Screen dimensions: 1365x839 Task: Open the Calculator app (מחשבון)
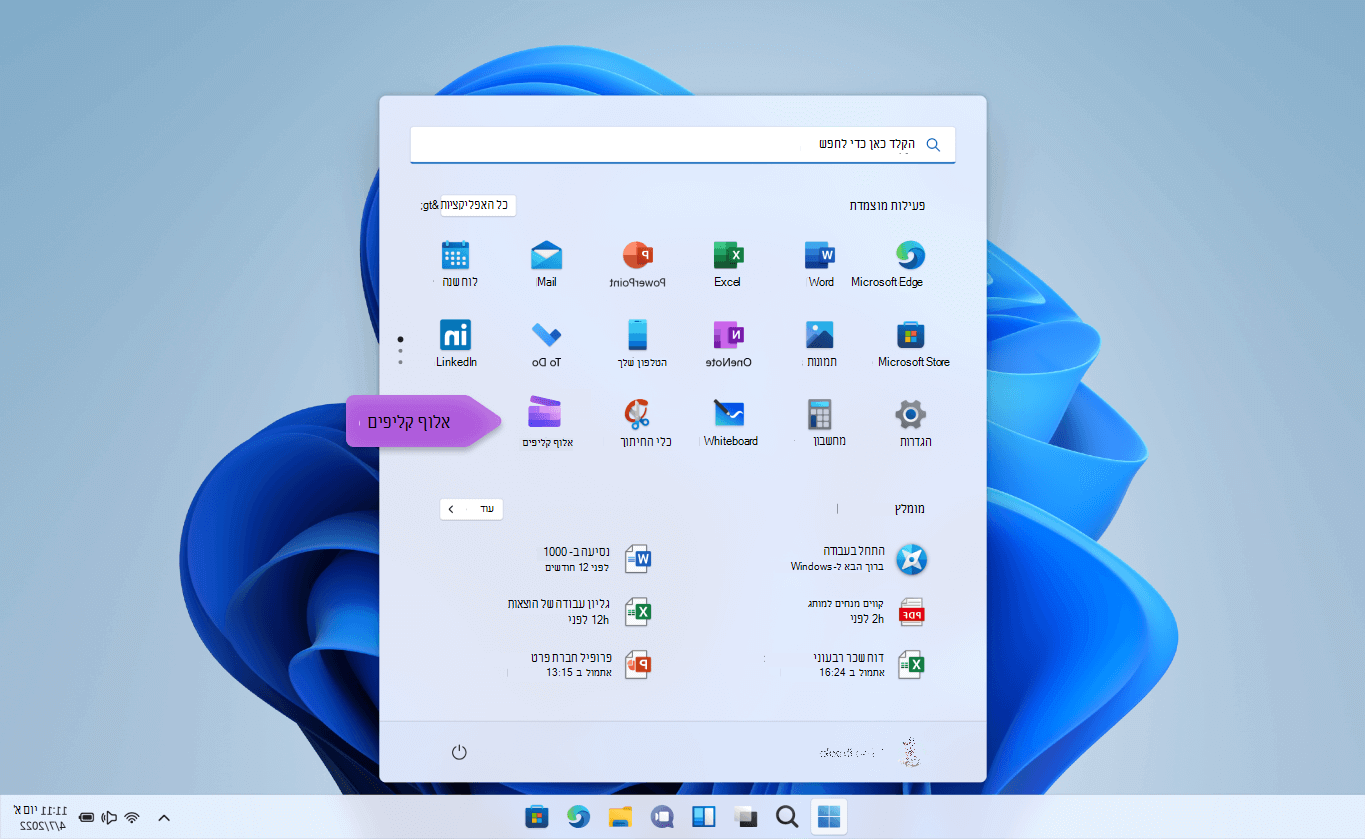click(x=820, y=414)
